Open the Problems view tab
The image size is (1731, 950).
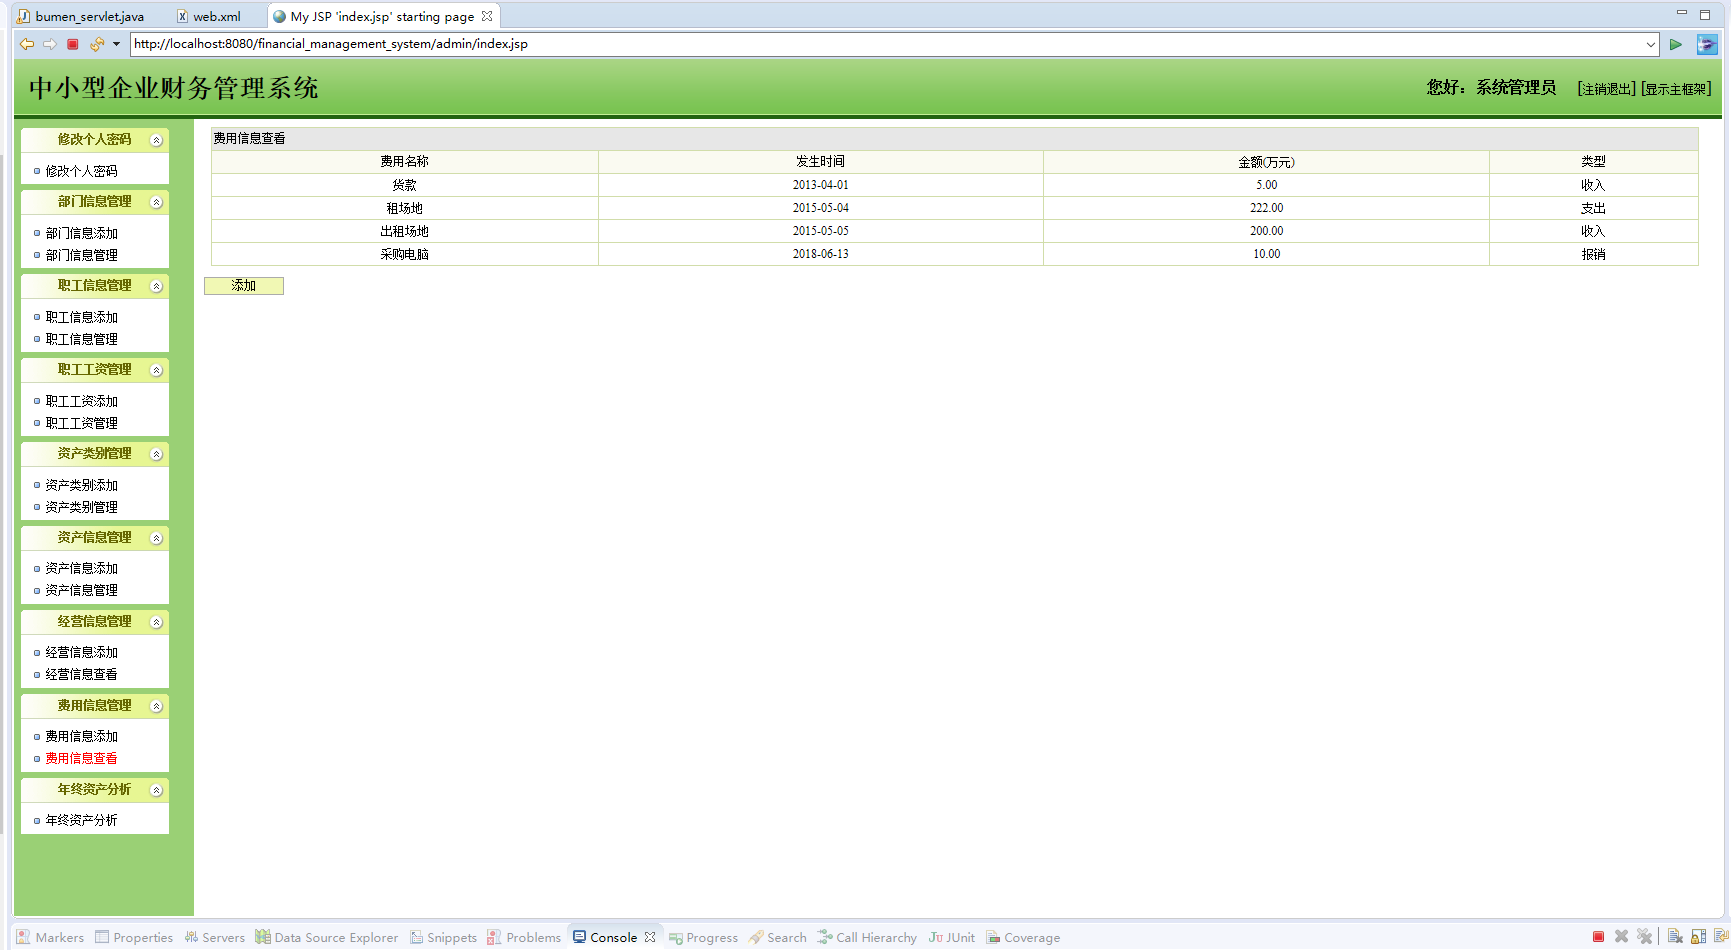pos(524,937)
